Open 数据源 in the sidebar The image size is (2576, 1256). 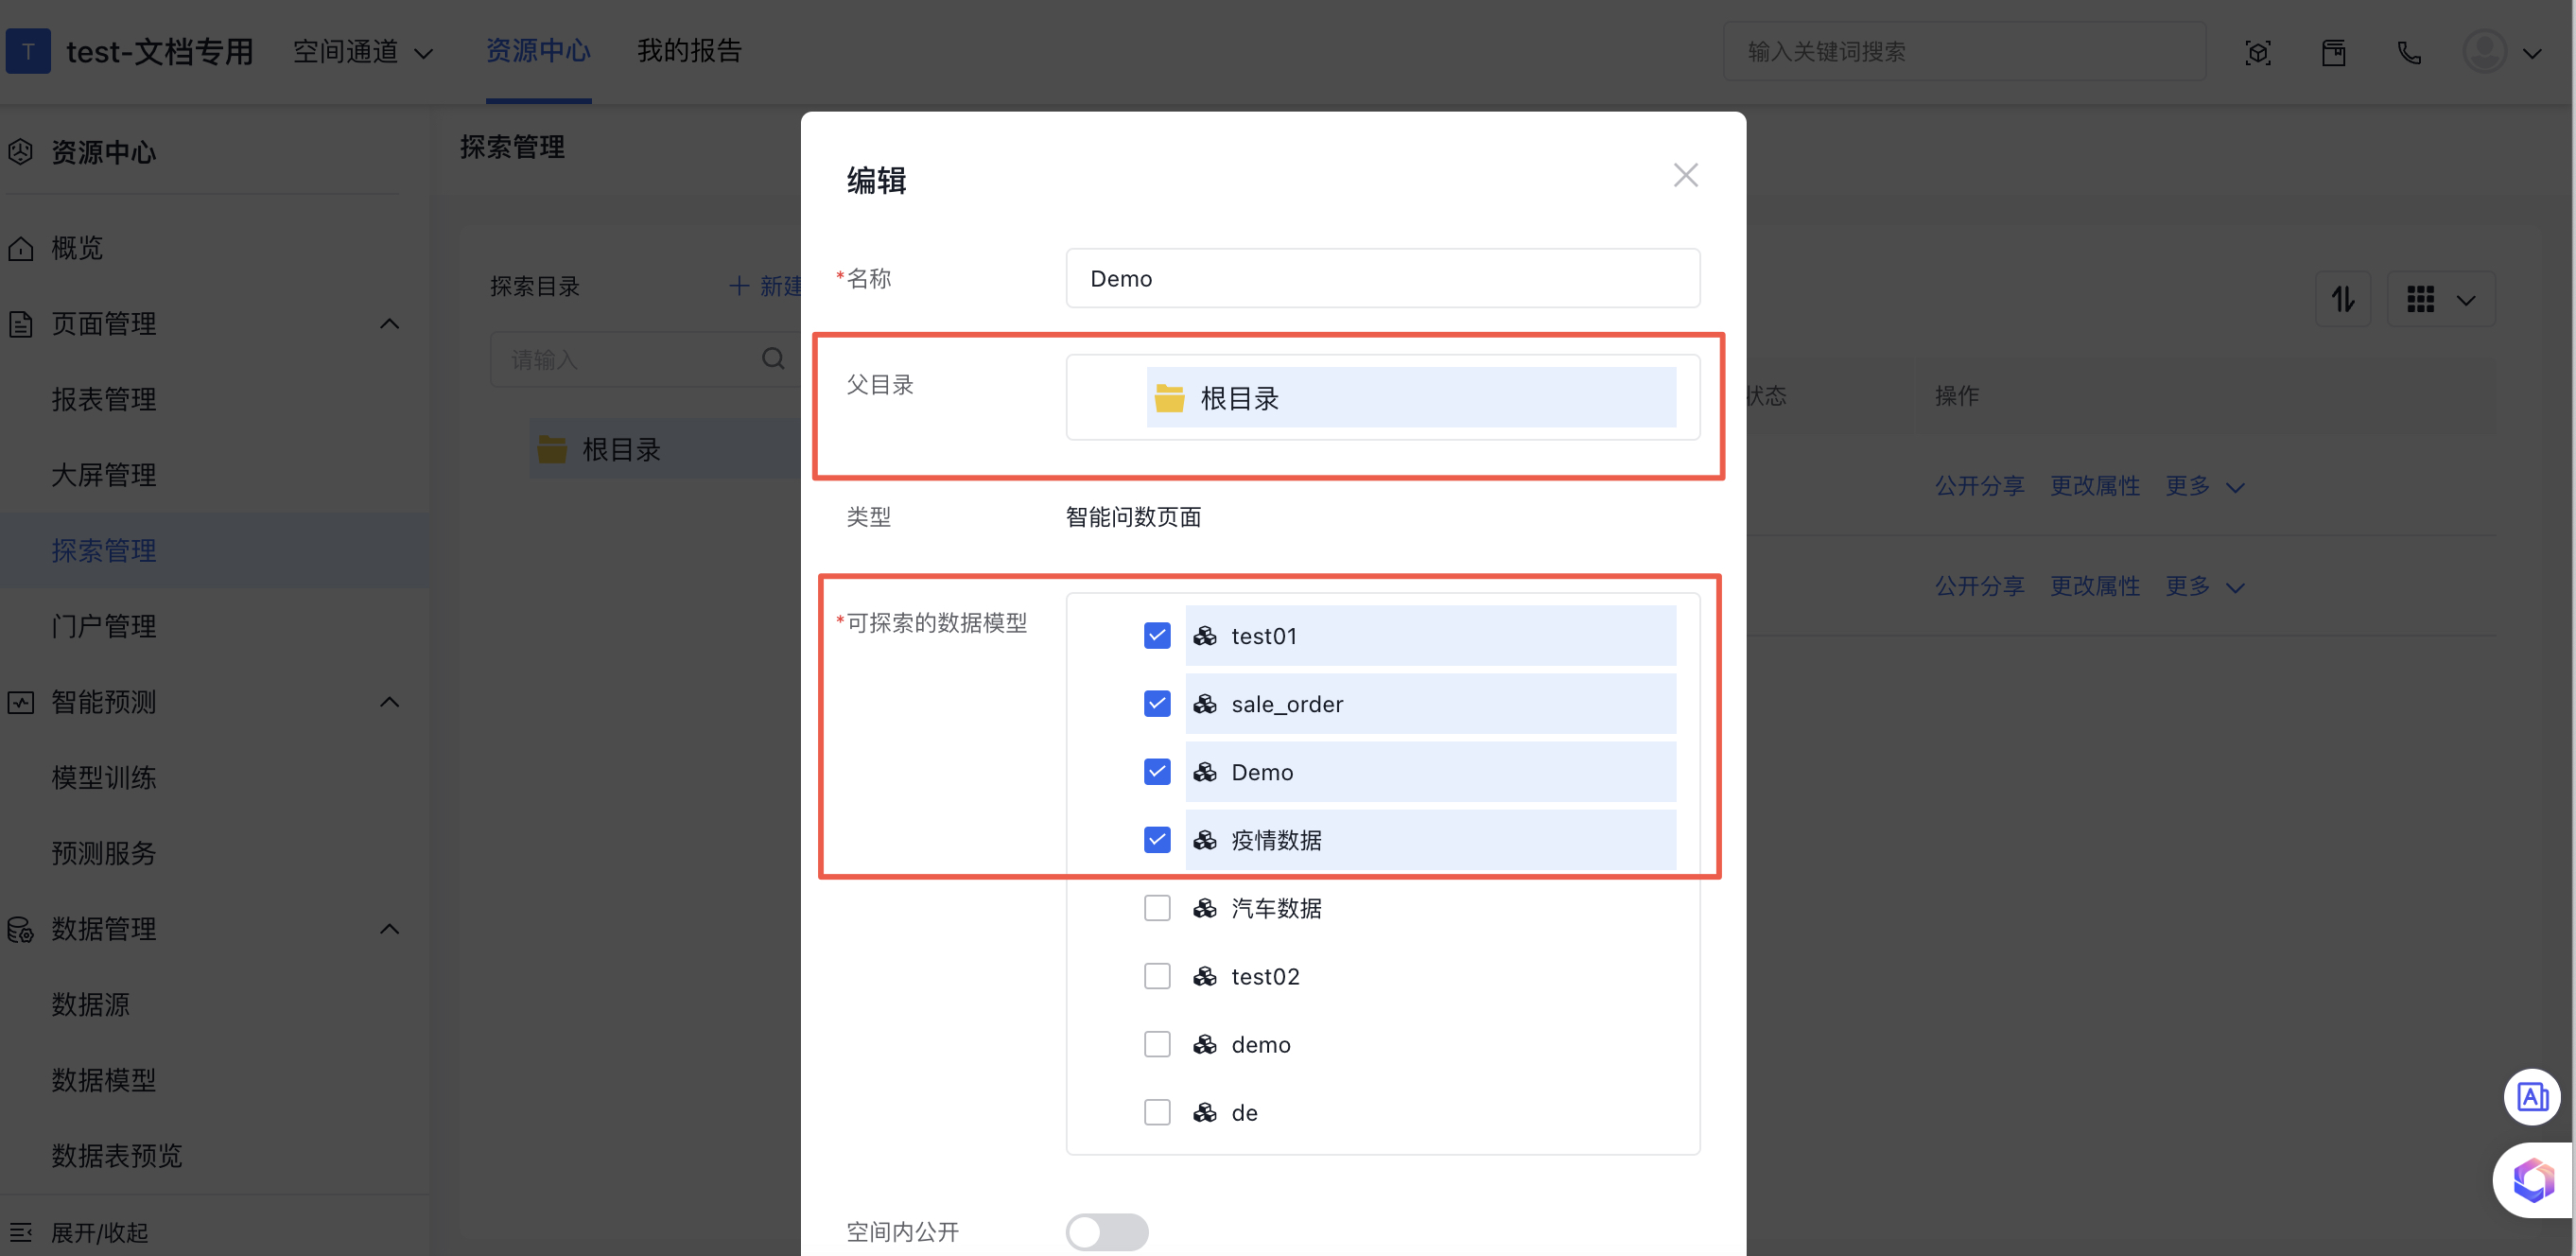click(x=91, y=1004)
